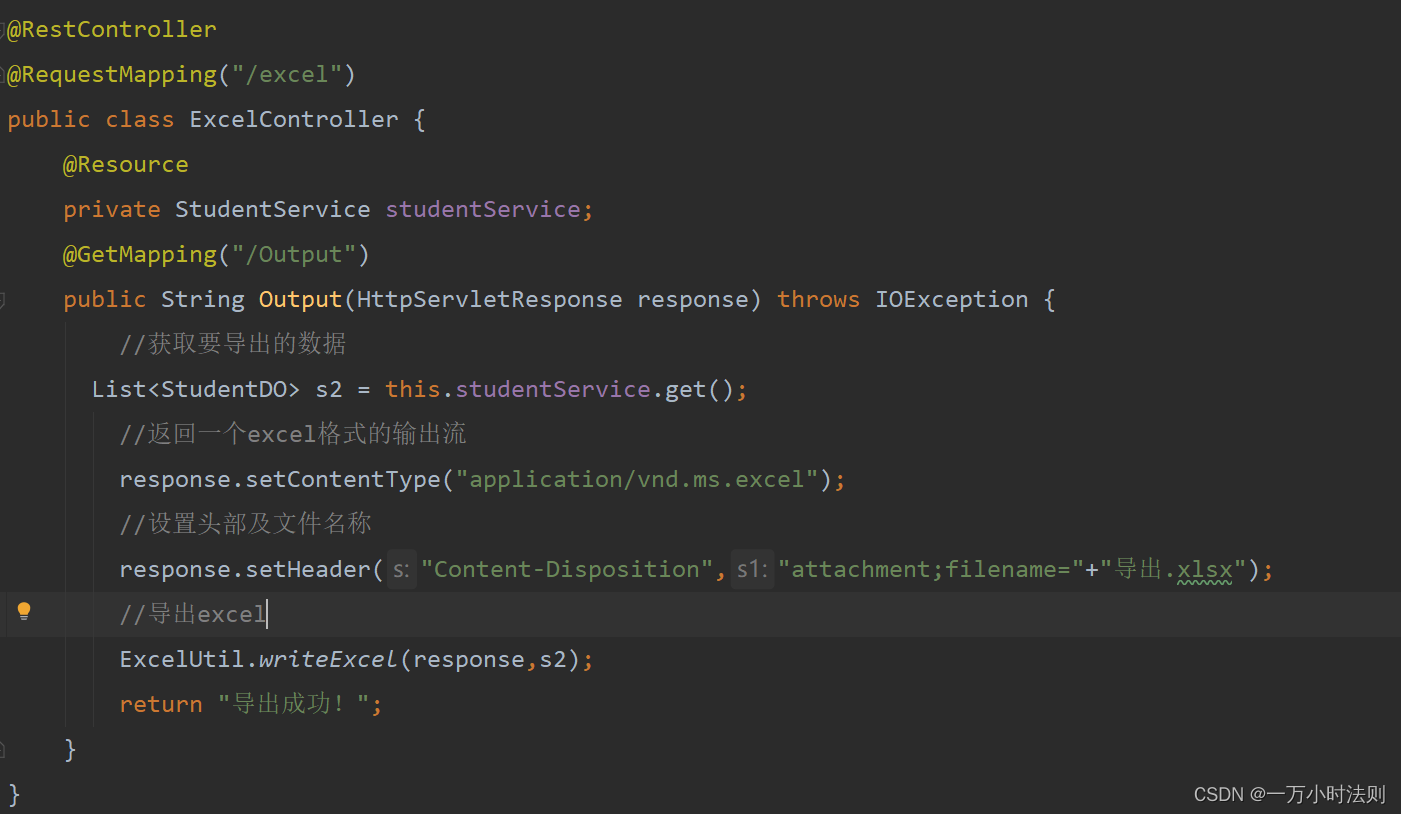Screen dimensions: 1401x814
Task: Click the ExcelUtil class reference
Action: click(x=182, y=659)
